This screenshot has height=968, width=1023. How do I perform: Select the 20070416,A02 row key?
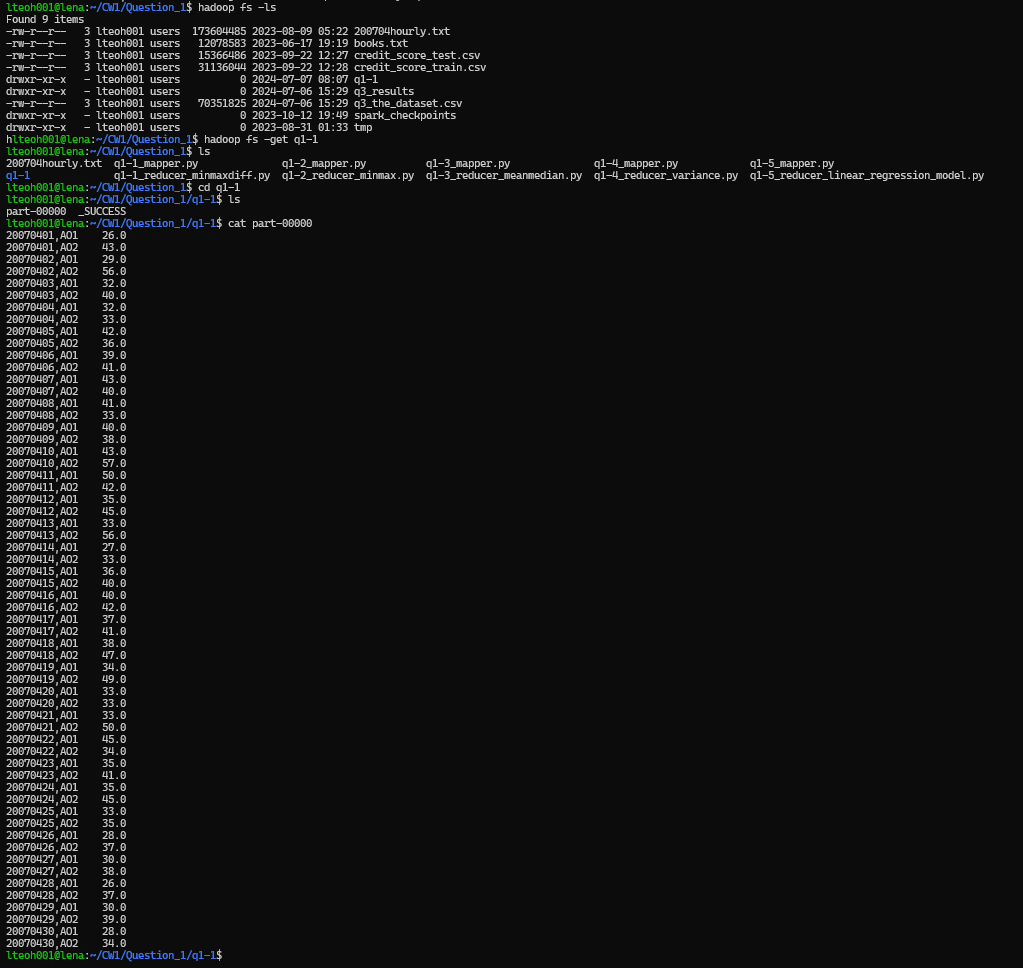click(42, 607)
